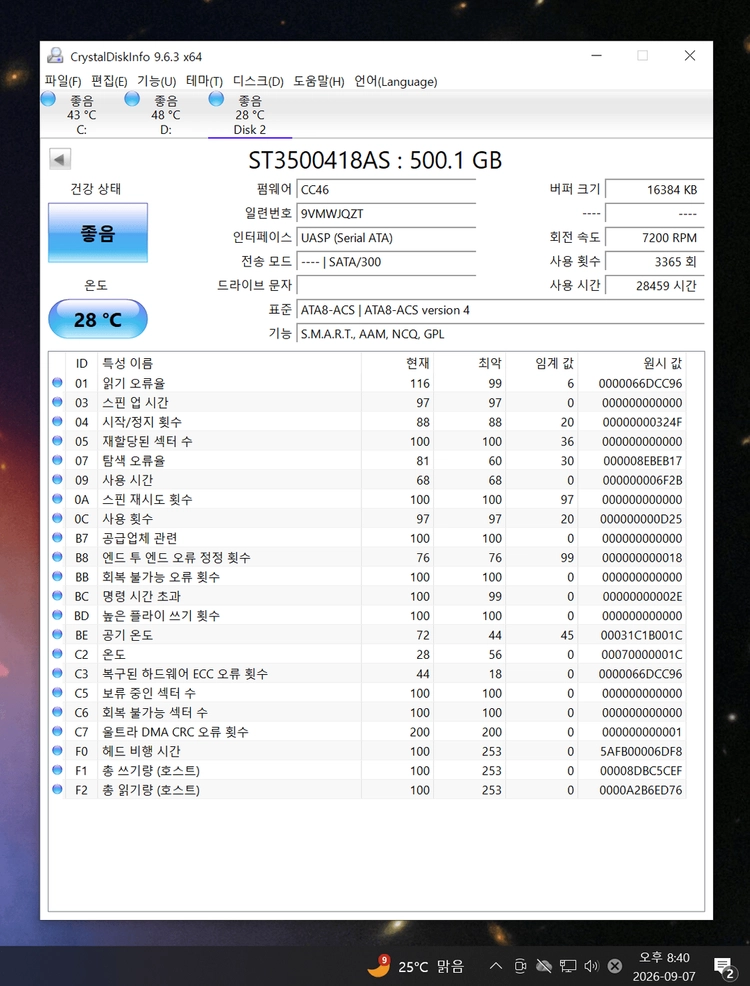The width and height of the screenshot is (750, 986).
Task: Open the 디스크(D) menu
Action: point(258,82)
